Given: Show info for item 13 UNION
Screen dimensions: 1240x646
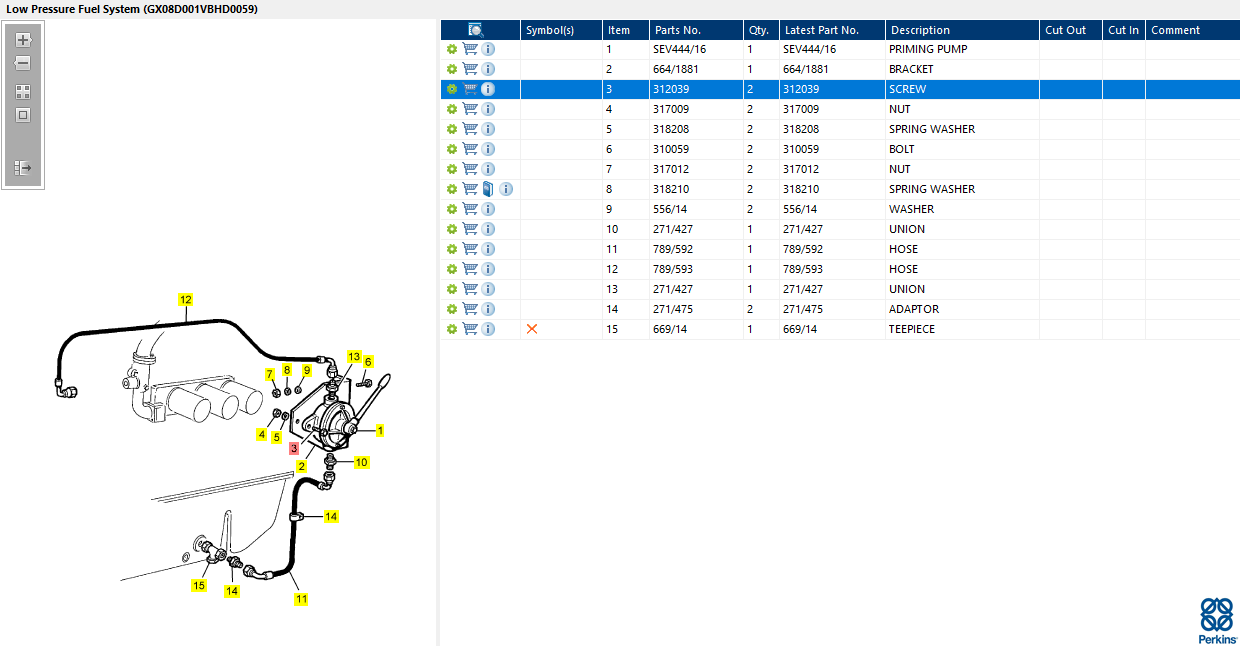Looking at the screenshot, I should click(x=488, y=289).
